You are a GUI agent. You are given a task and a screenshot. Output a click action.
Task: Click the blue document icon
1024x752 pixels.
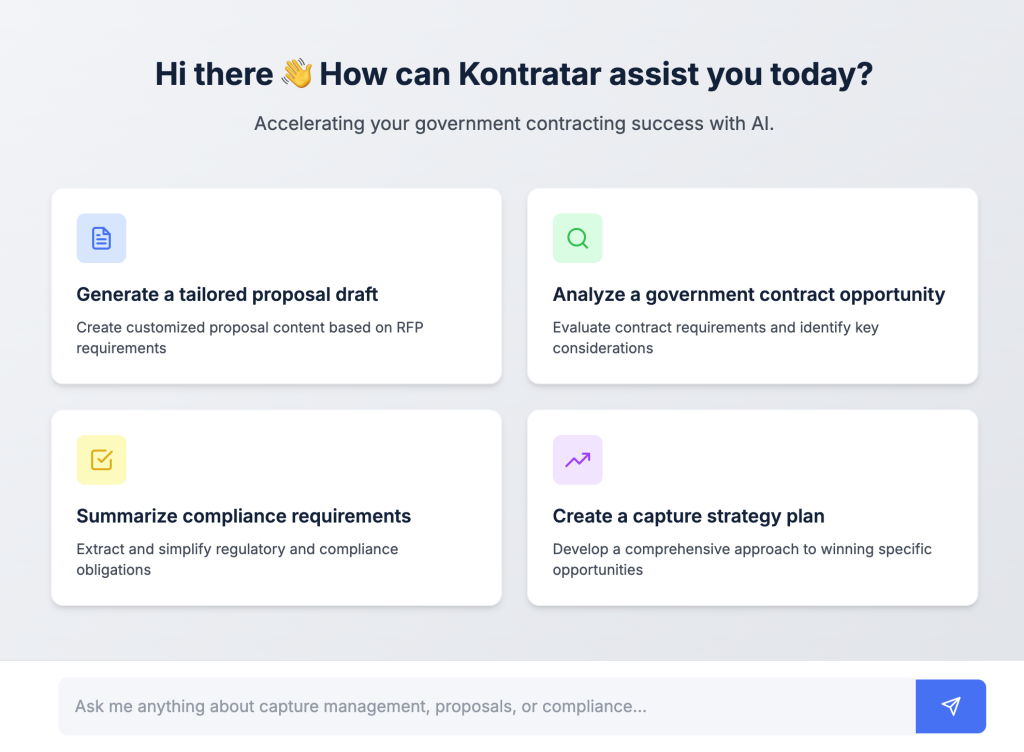coord(101,238)
